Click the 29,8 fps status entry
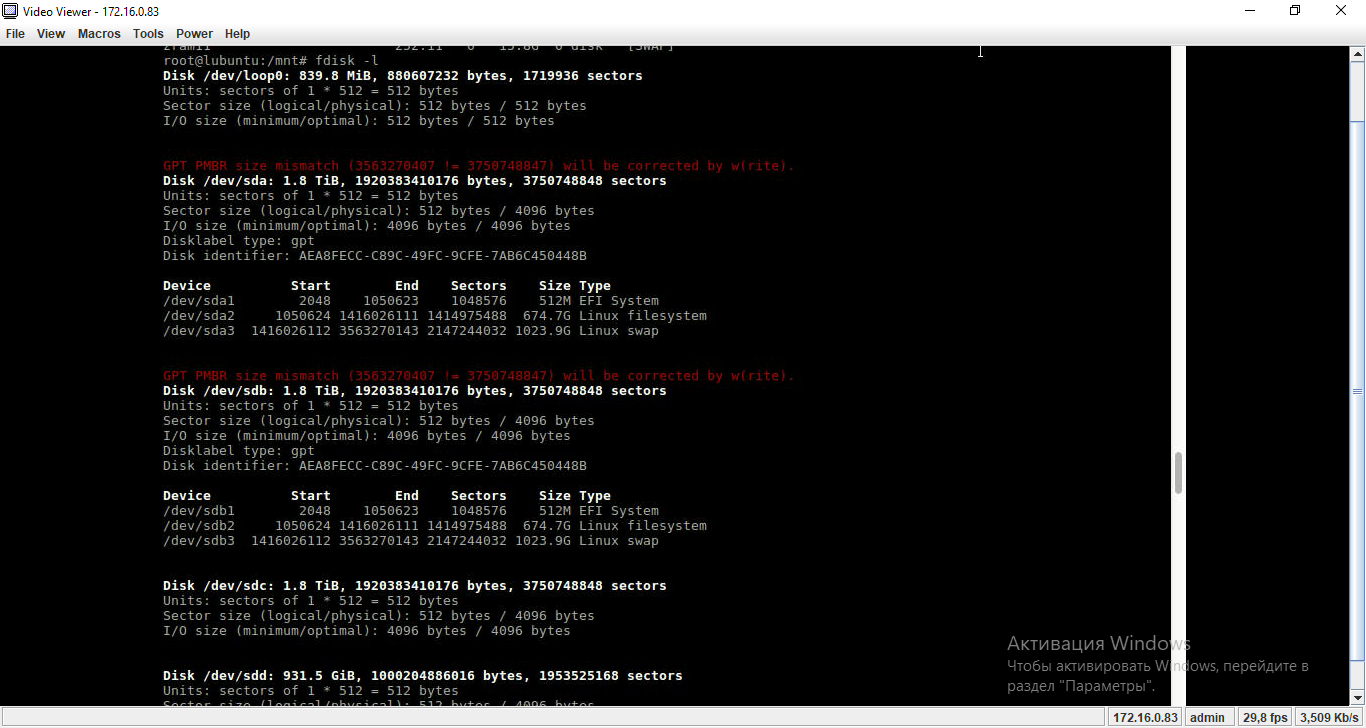This screenshot has width=1366, height=728. [1265, 717]
